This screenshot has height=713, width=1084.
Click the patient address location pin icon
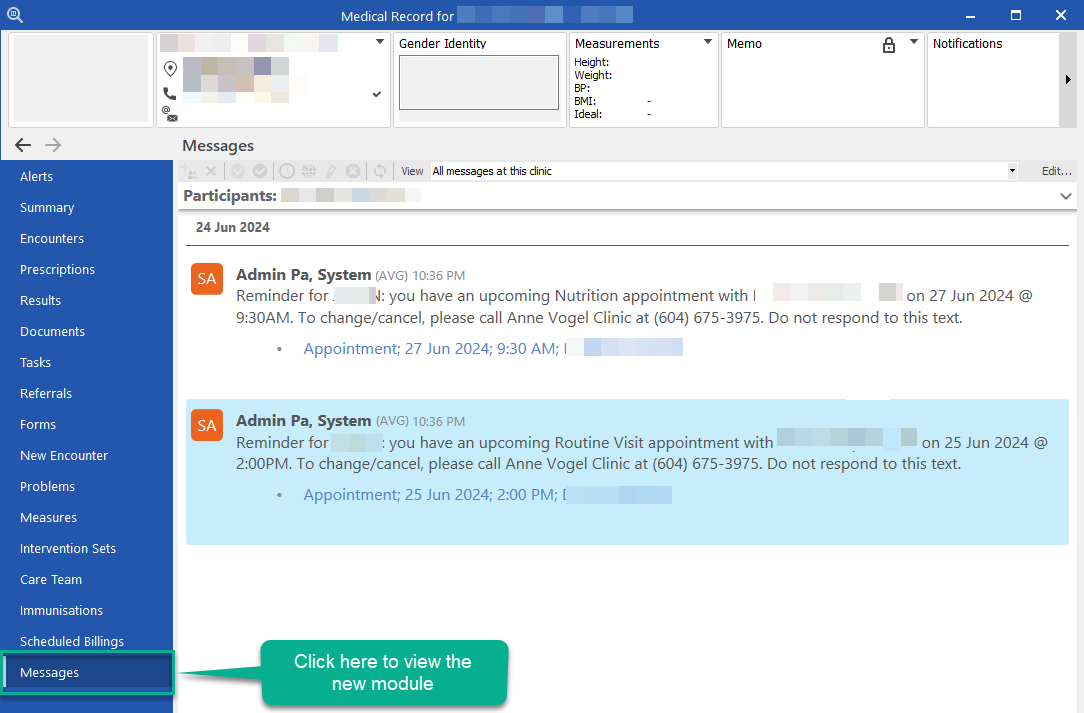tap(170, 68)
